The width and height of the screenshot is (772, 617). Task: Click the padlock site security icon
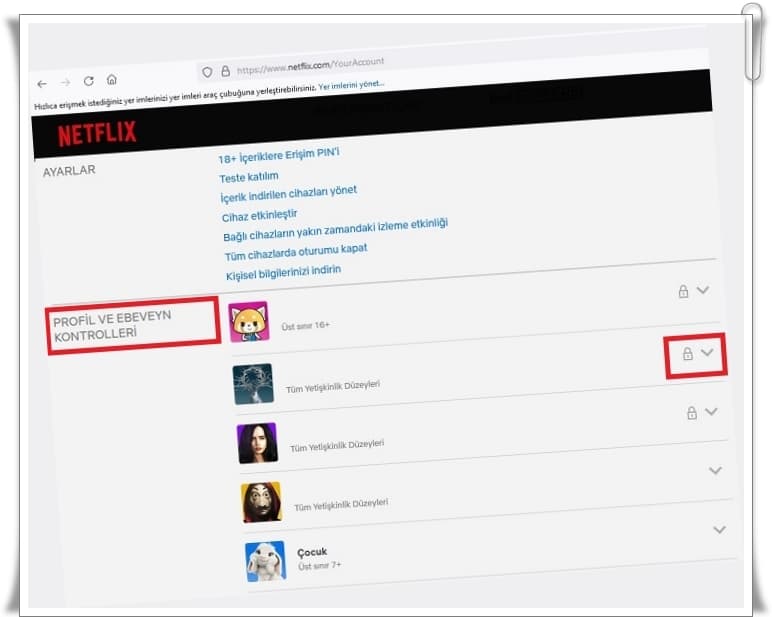coord(225,71)
